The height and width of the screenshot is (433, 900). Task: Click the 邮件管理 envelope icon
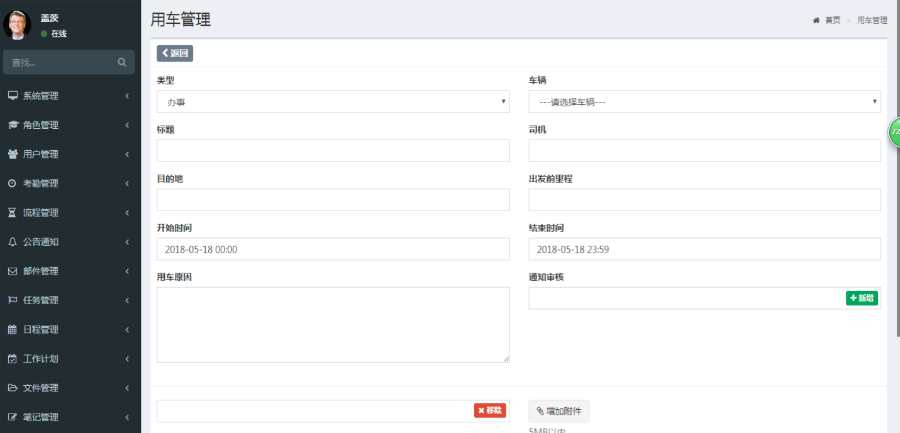[12, 271]
